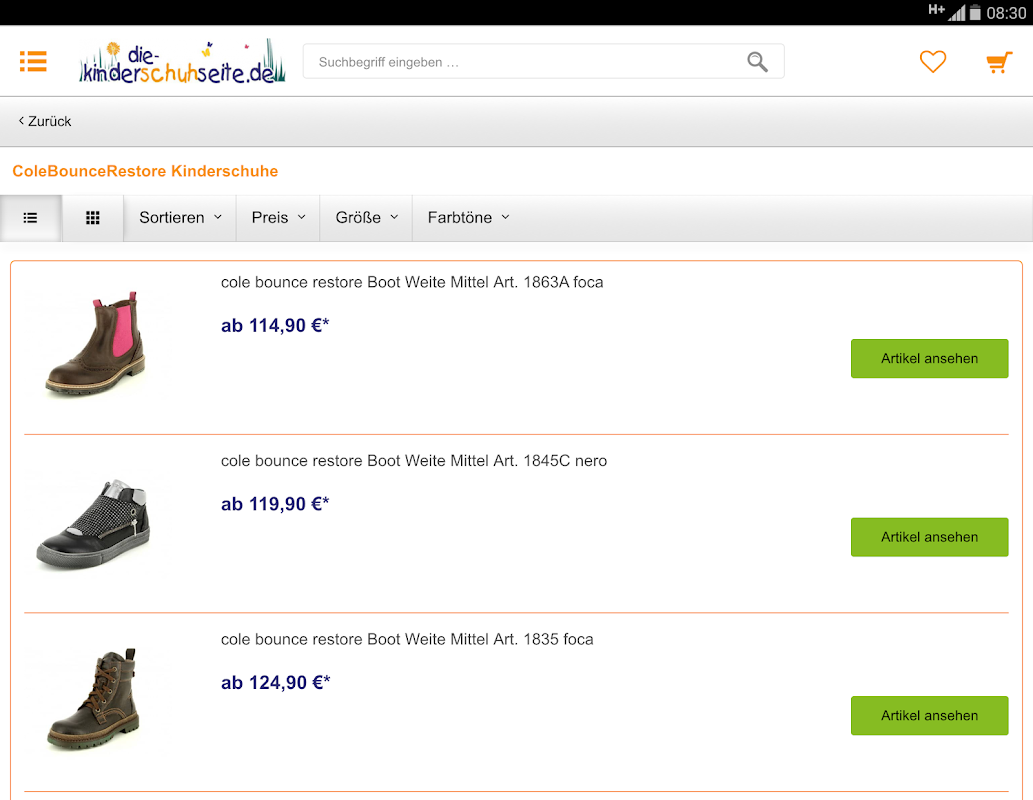Screen dimensions: 1033x800
Task: Open thumbnail of black 1845C nero shoe
Action: [x=94, y=525]
